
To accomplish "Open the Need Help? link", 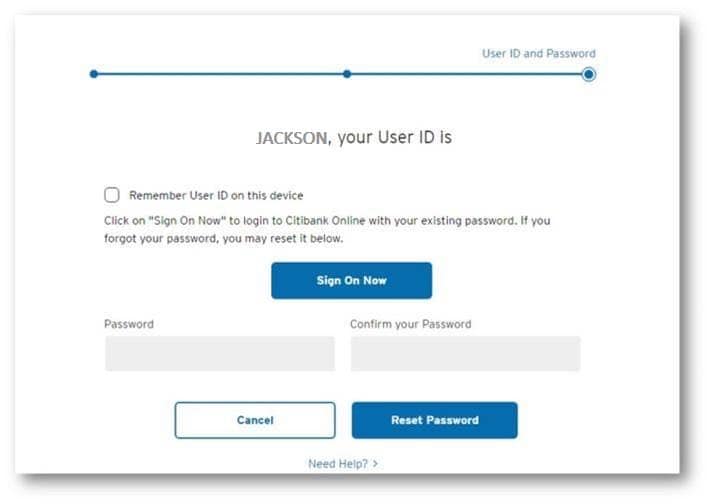I will click(338, 464).
